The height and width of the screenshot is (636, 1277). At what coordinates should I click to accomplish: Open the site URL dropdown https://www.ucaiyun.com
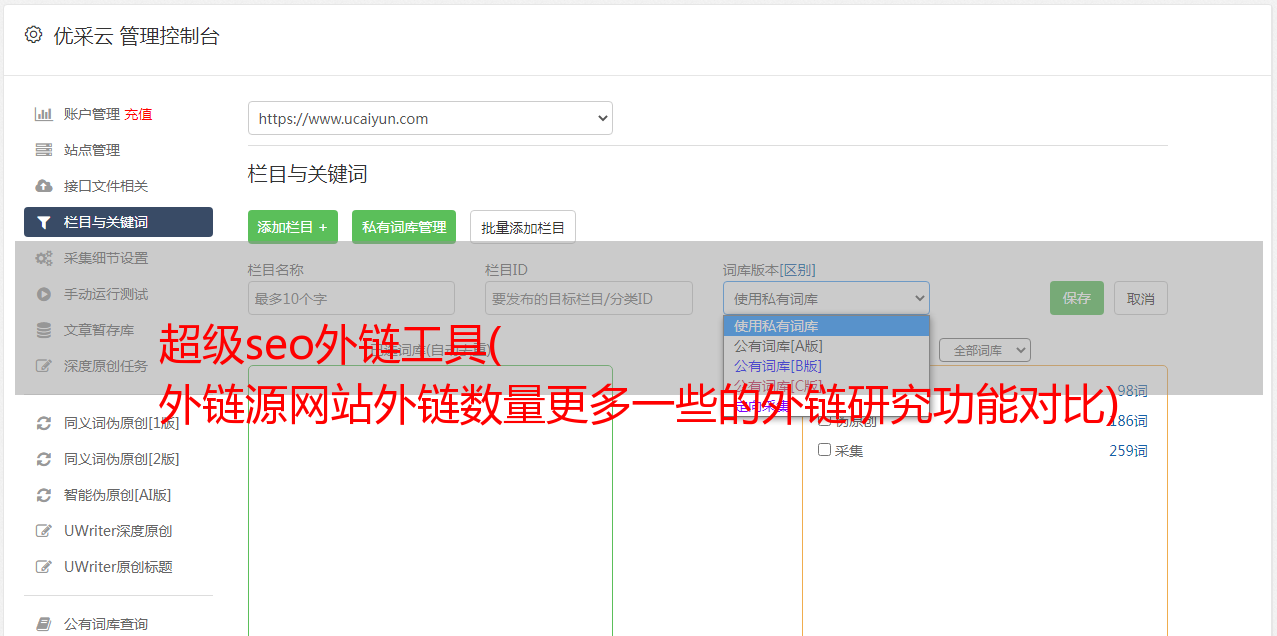[x=430, y=118]
